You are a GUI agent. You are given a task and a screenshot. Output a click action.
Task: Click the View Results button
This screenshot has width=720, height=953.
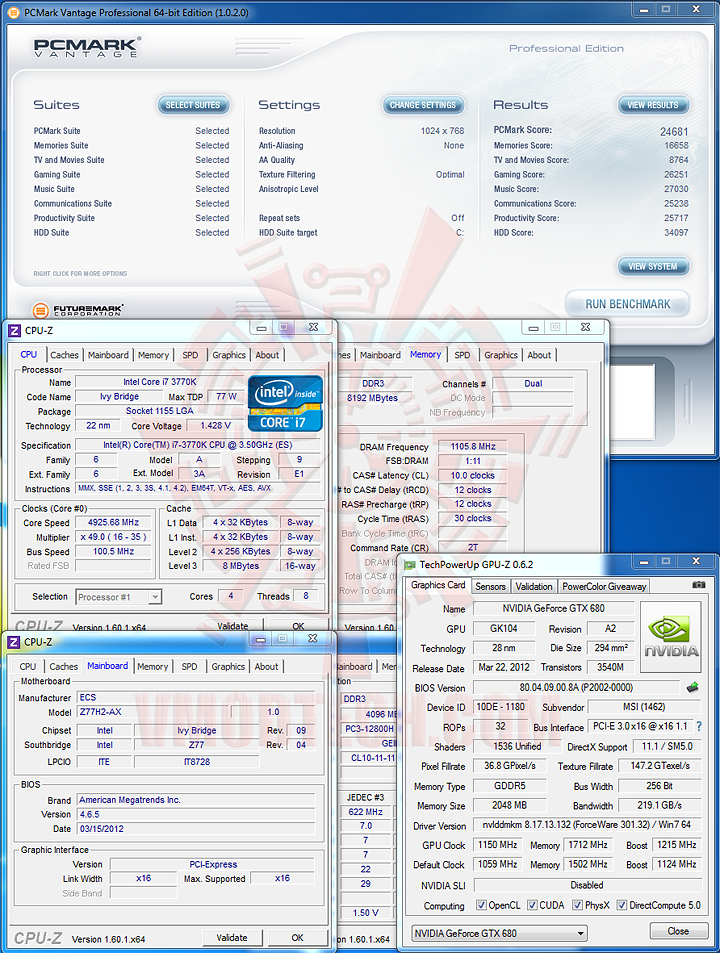click(x=653, y=105)
